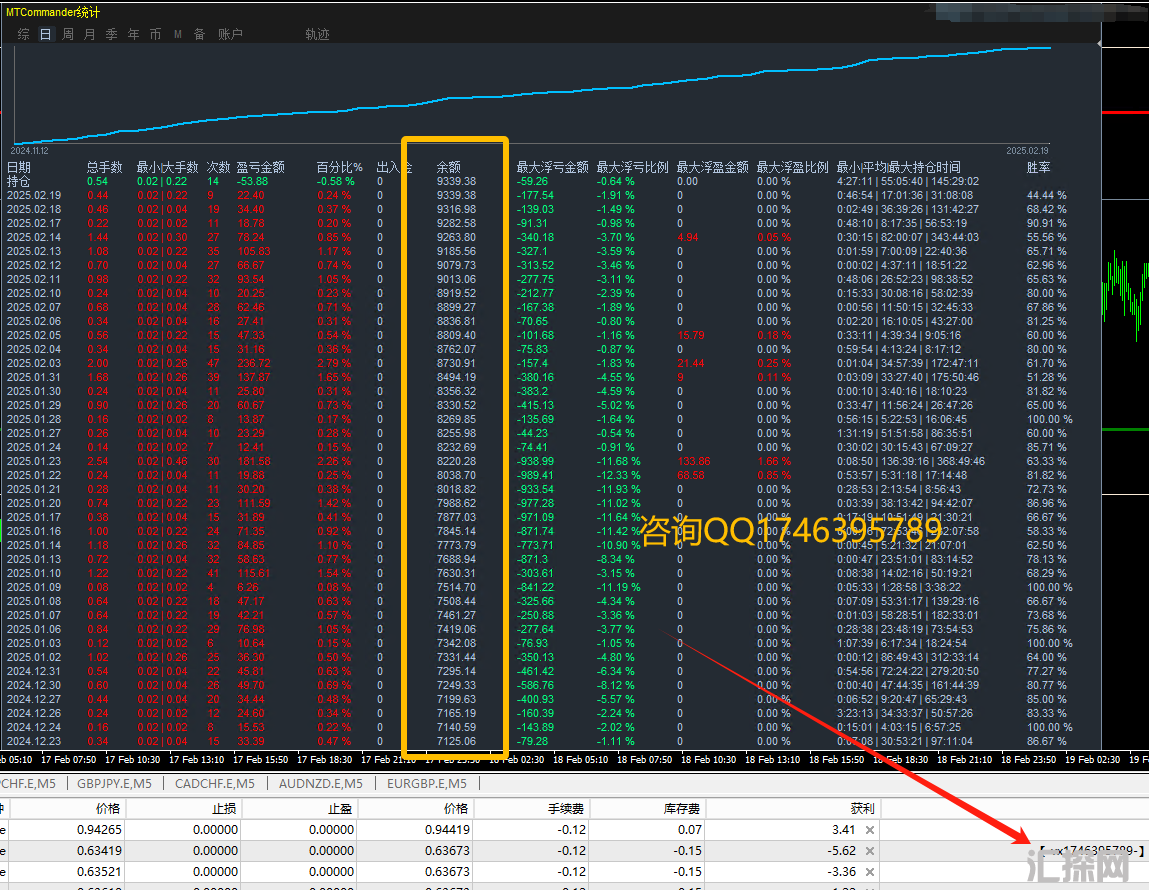Select the 日 daily statistics tab
The height and width of the screenshot is (890, 1149).
pyautogui.click(x=45, y=34)
